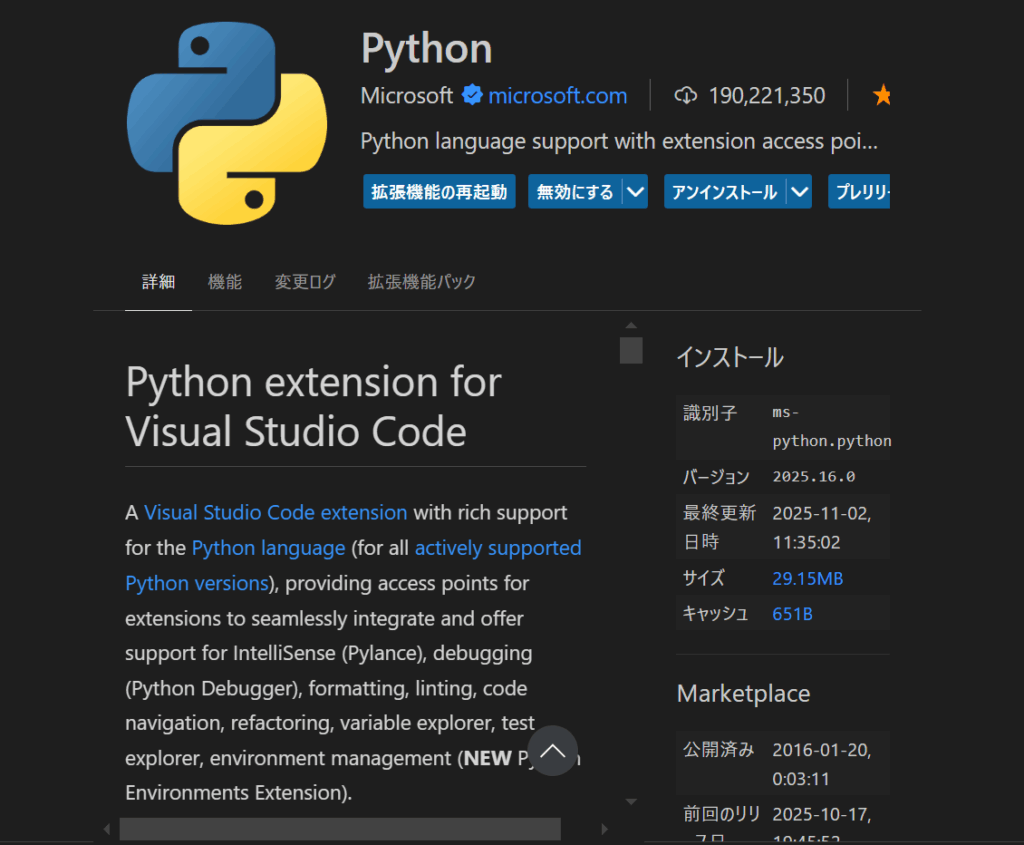Screen dimensions: 1024x845
Task: Switch to the 機能 tab
Action: pos(225,282)
